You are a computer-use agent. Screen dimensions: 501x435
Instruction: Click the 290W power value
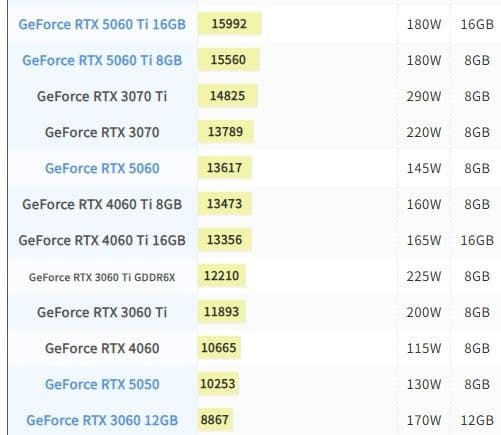coord(424,96)
